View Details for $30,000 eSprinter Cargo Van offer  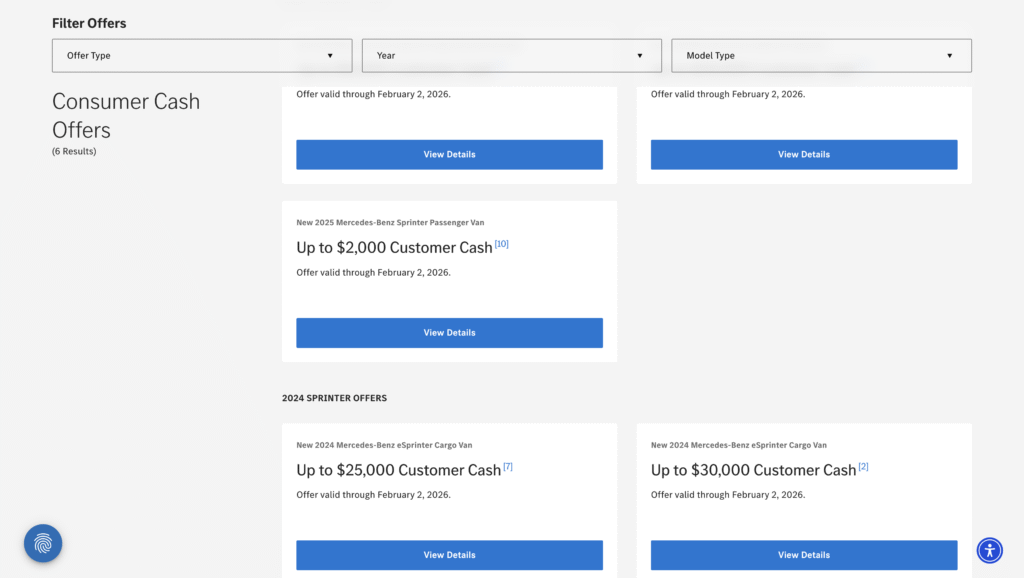point(803,555)
